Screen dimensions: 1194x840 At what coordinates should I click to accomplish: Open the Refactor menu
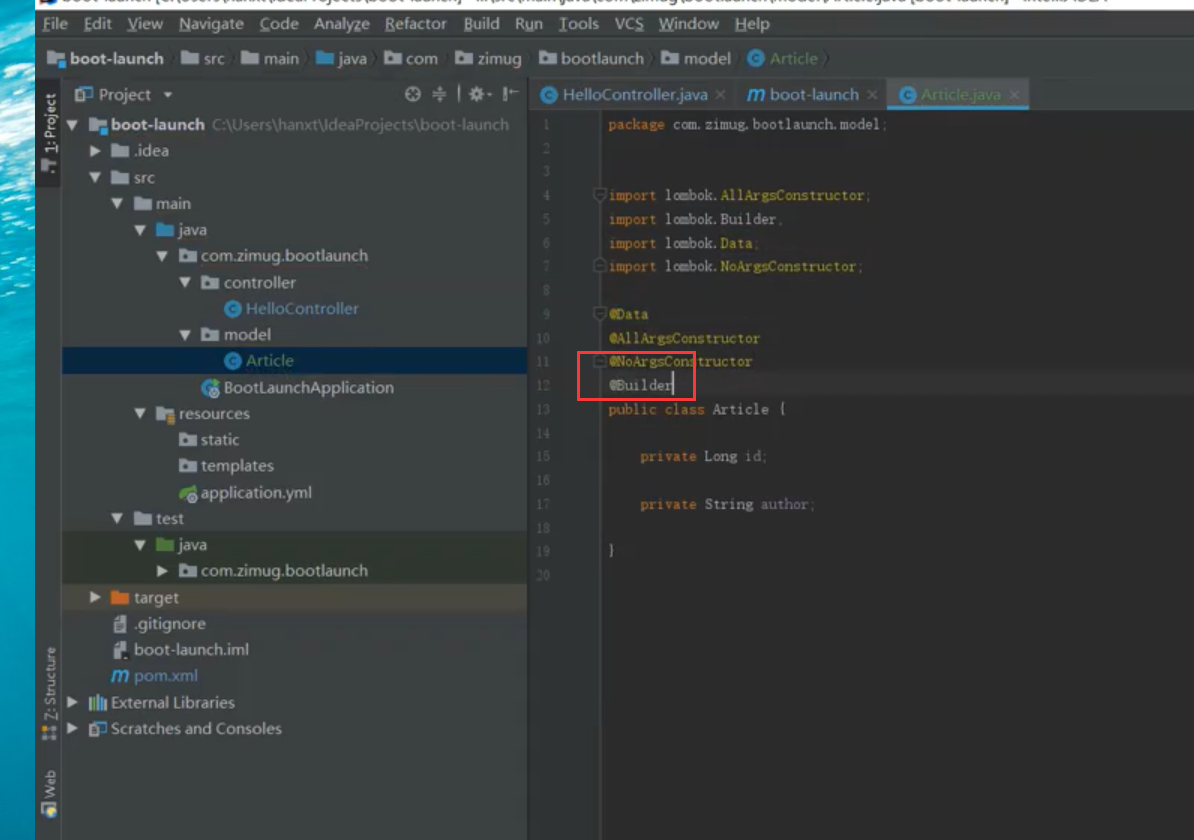pos(415,24)
